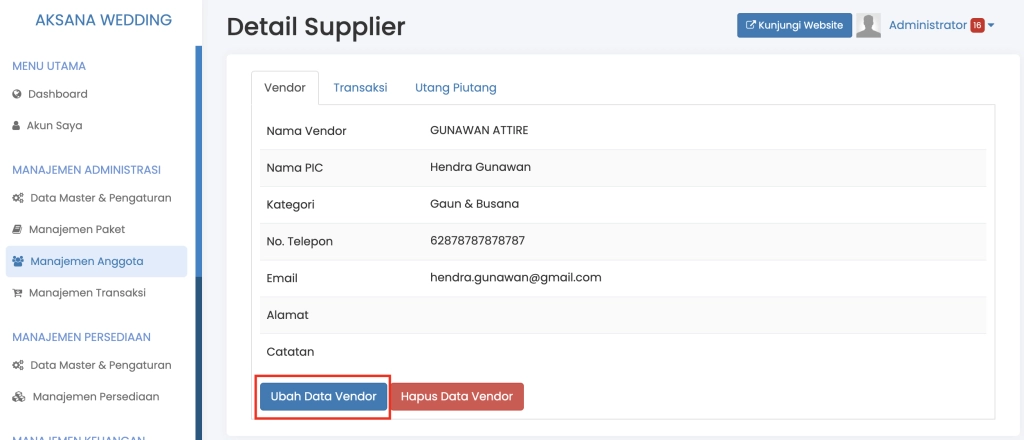
Task: Switch to the Utang Piutang tab
Action: 456,87
